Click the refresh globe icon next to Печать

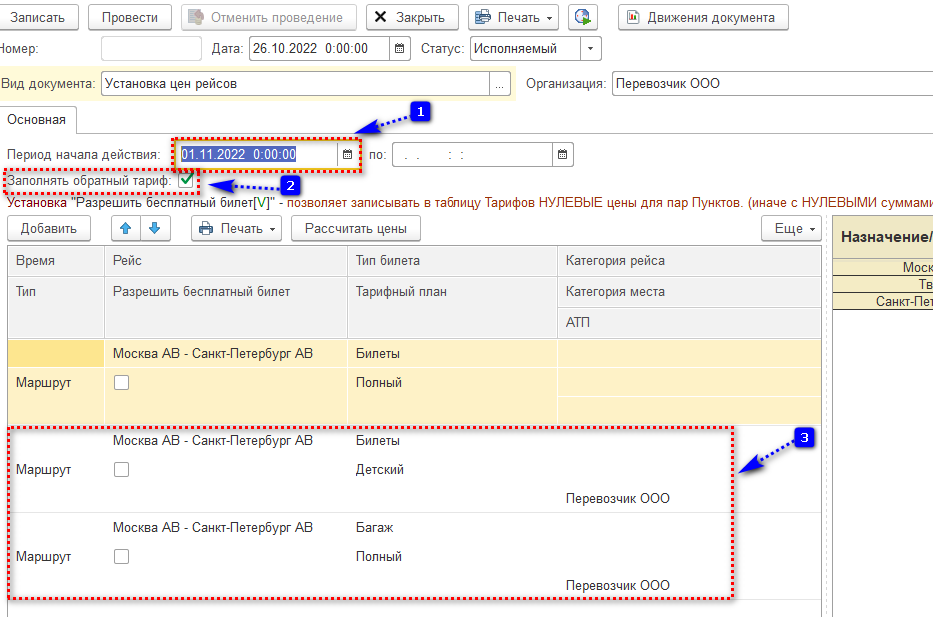coord(583,17)
